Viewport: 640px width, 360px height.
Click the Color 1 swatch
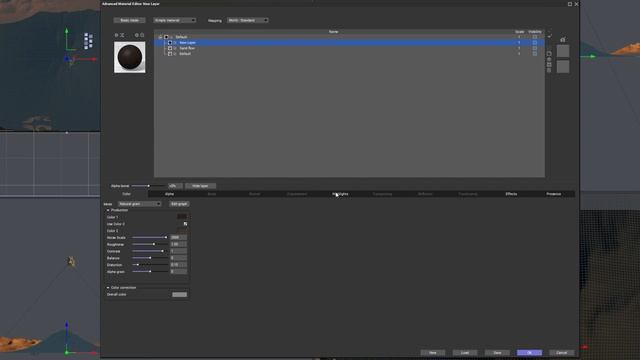(182, 217)
